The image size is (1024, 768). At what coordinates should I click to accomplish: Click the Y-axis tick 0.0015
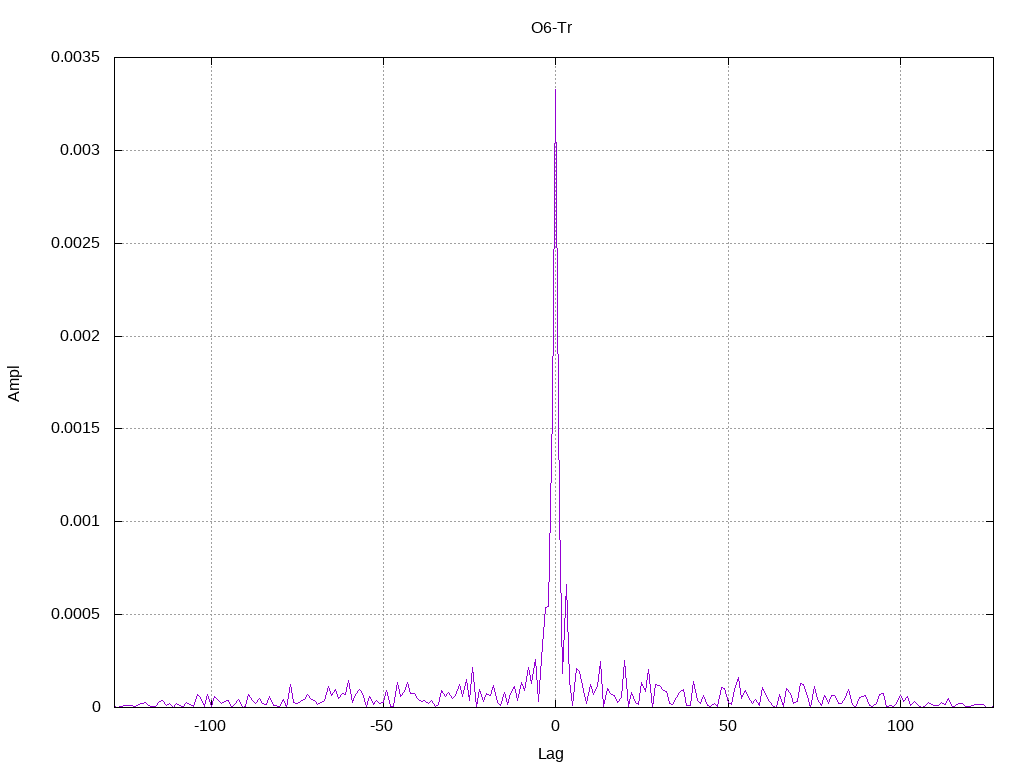tap(76, 428)
